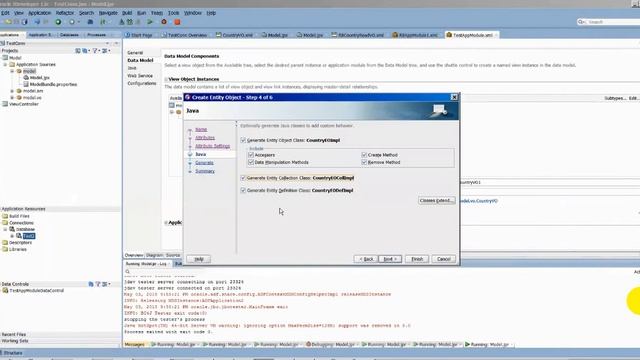Collapse the Database connections node
640x360 pixels.
(5, 229)
